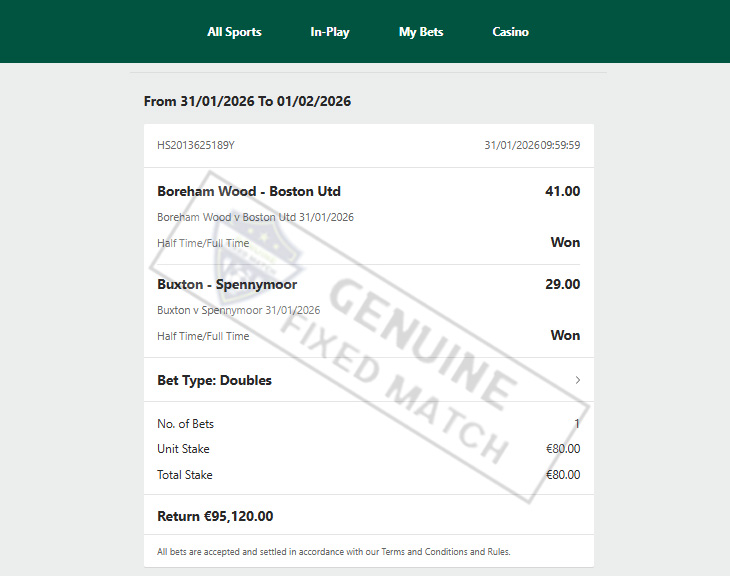Viewport: 730px width, 576px height.
Task: Go to the In-Play section
Action: point(330,32)
